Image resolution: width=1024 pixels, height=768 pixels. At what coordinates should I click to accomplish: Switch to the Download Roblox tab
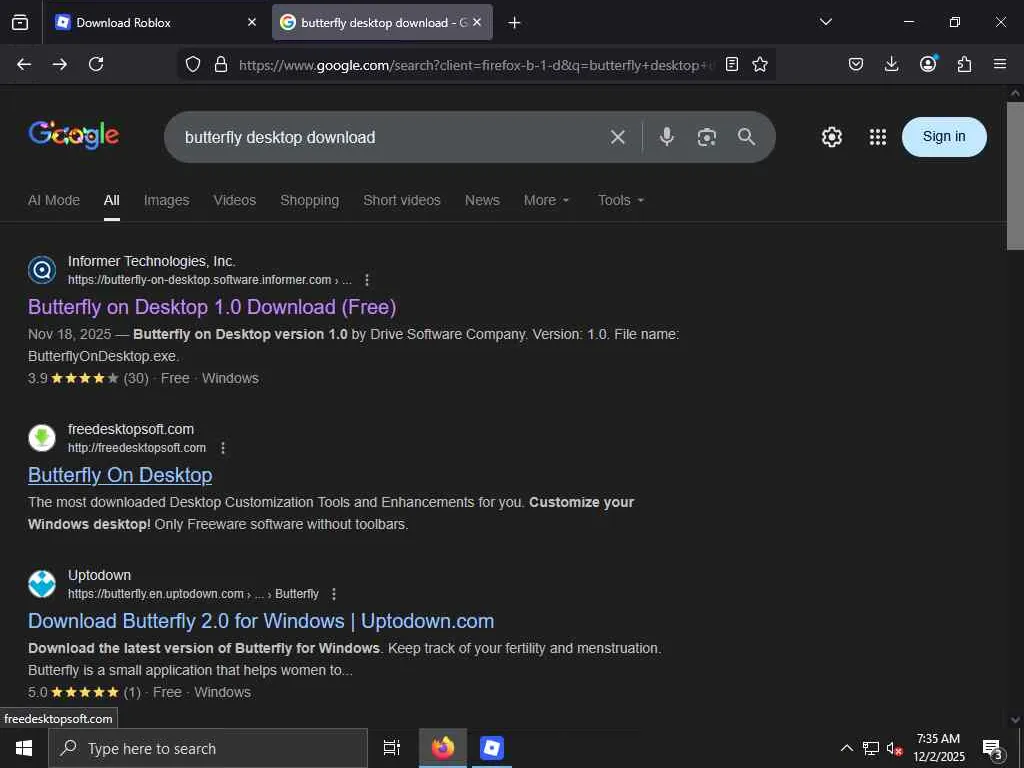point(147,23)
